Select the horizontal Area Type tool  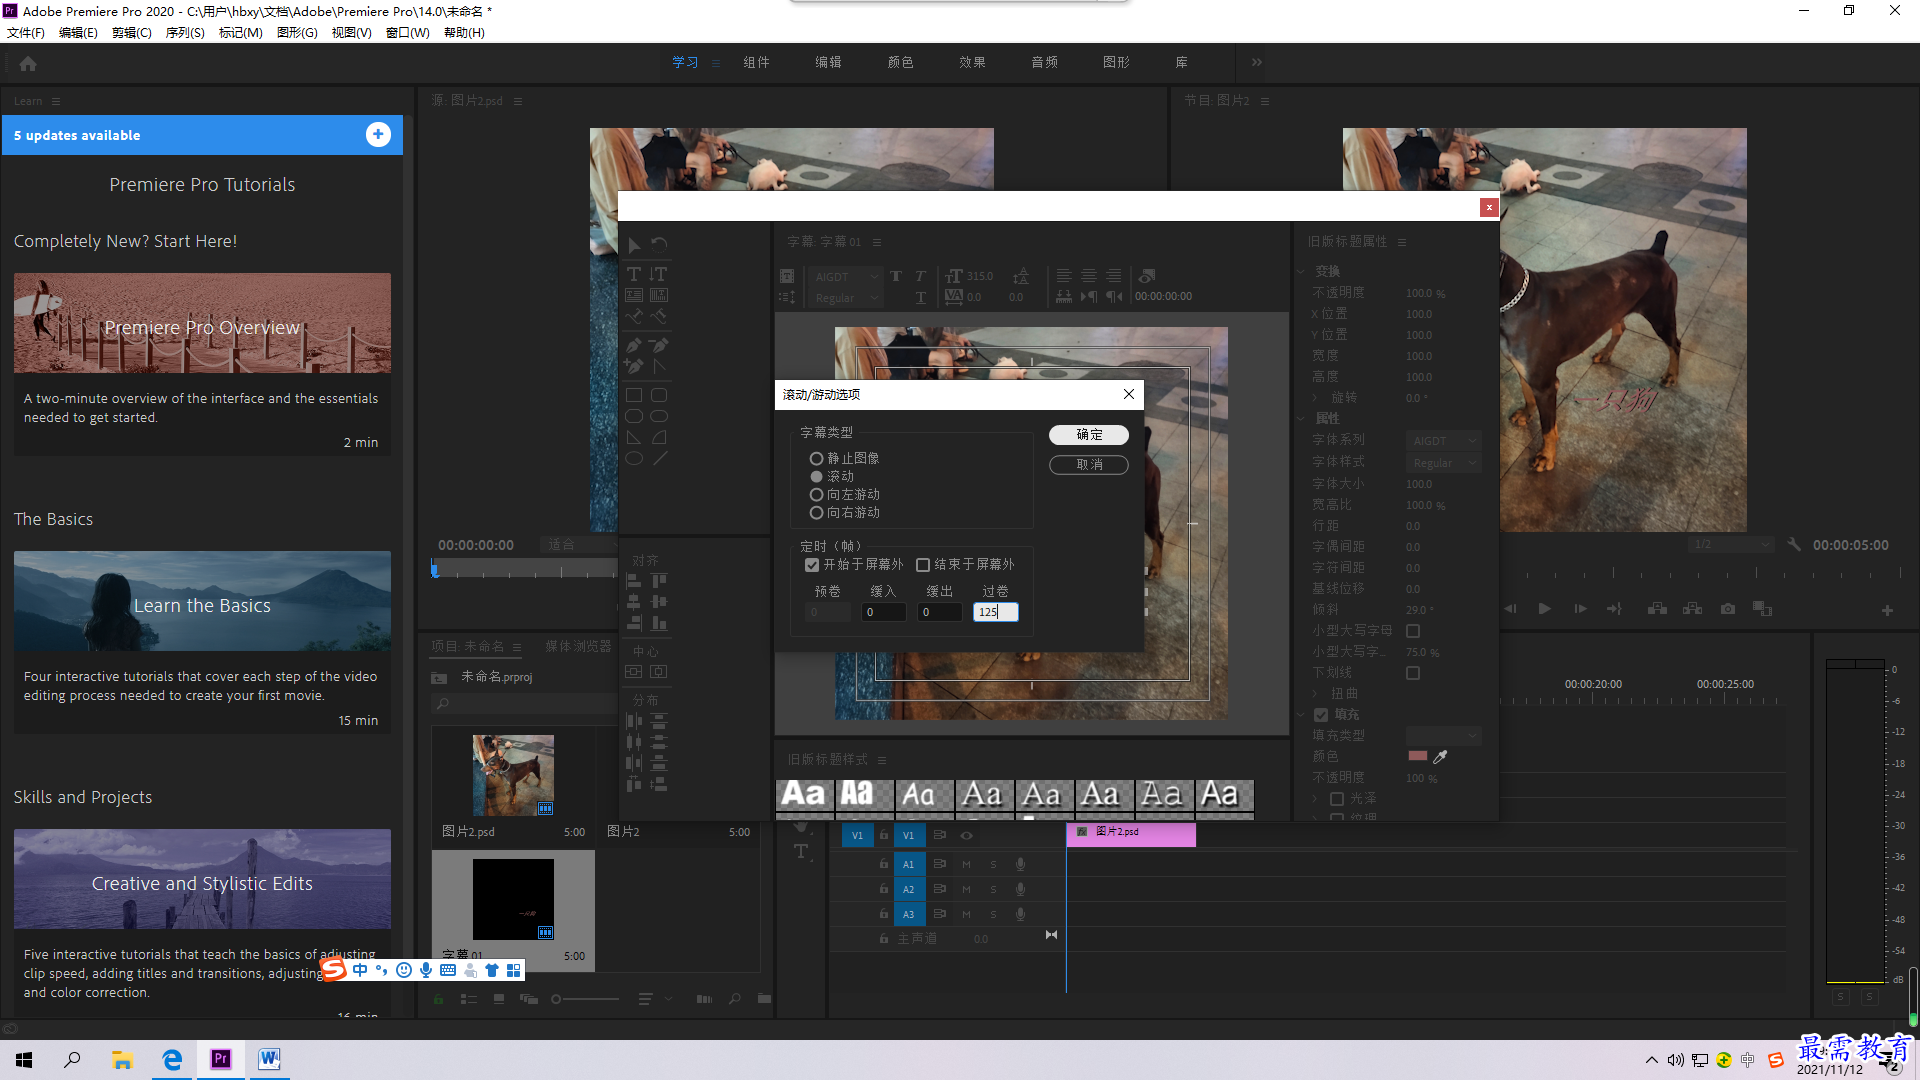(634, 295)
